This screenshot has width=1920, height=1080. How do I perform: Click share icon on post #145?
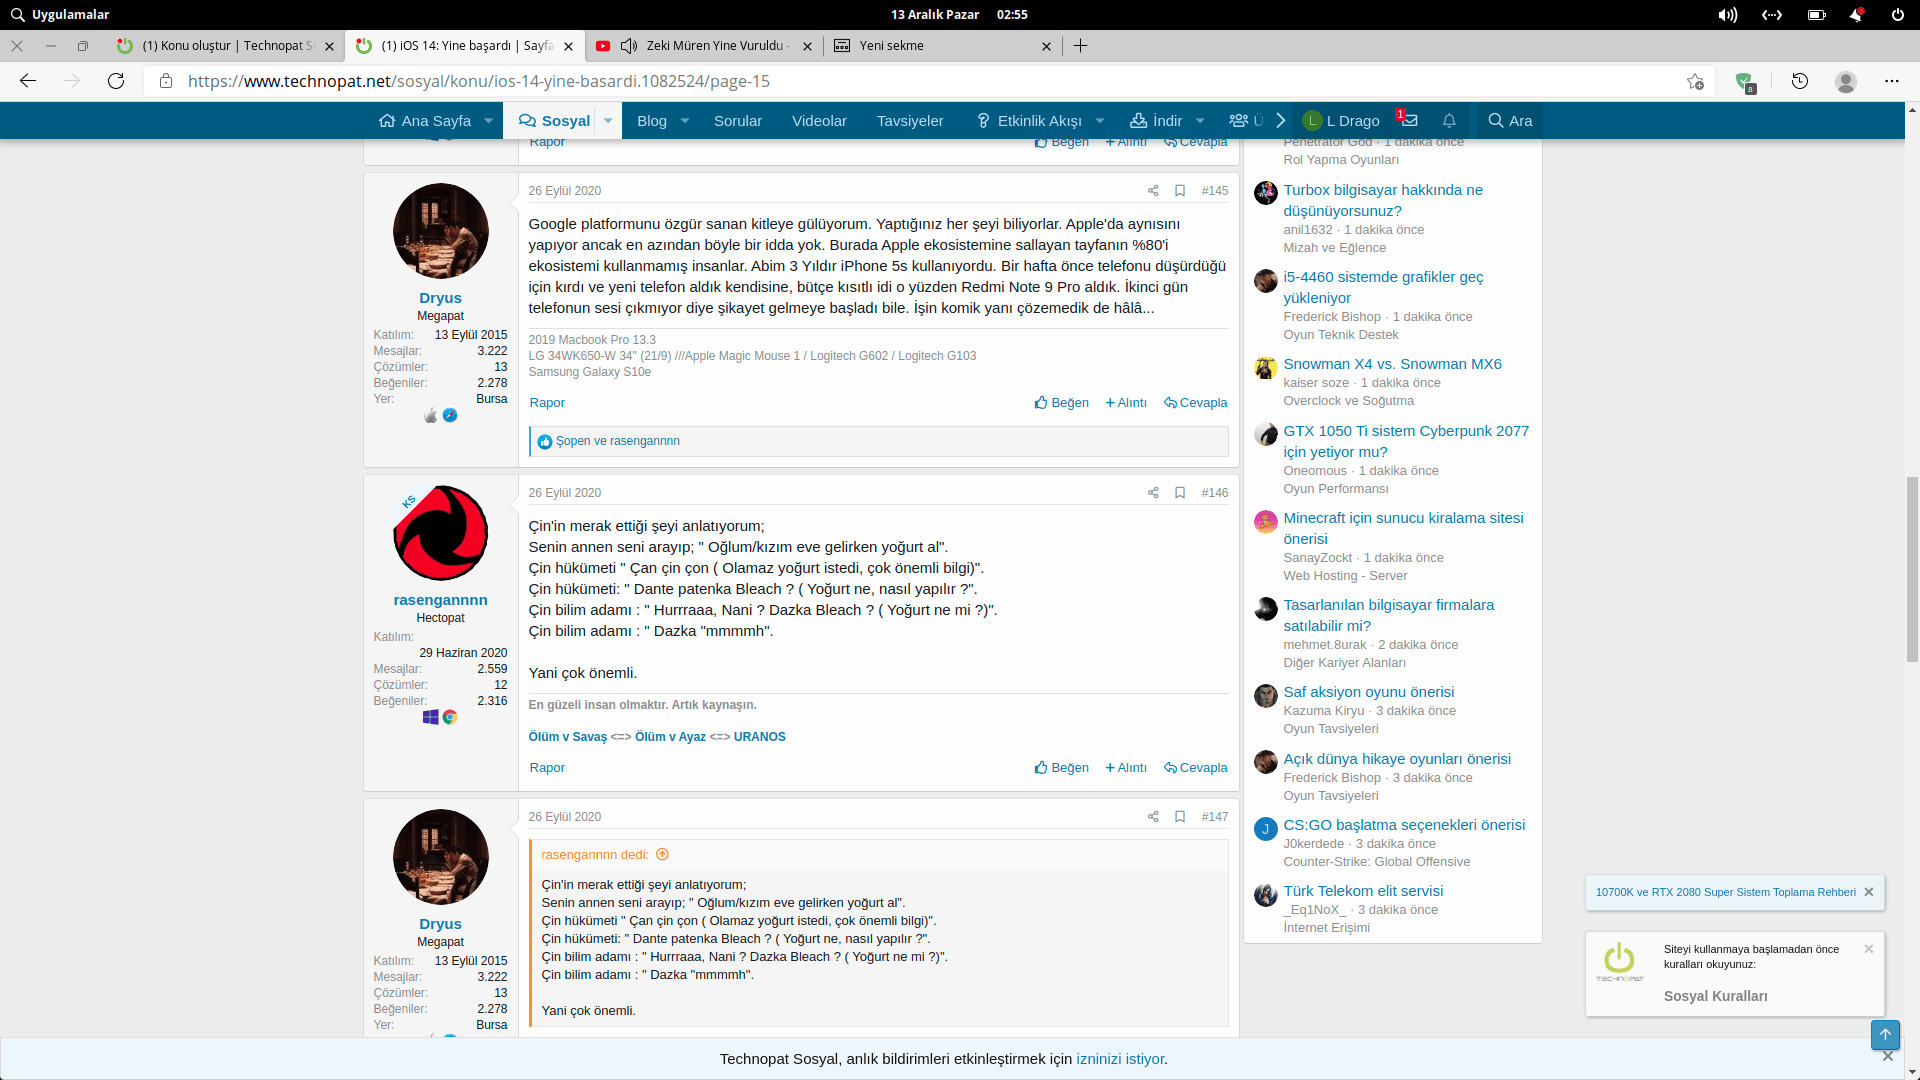[1153, 191]
